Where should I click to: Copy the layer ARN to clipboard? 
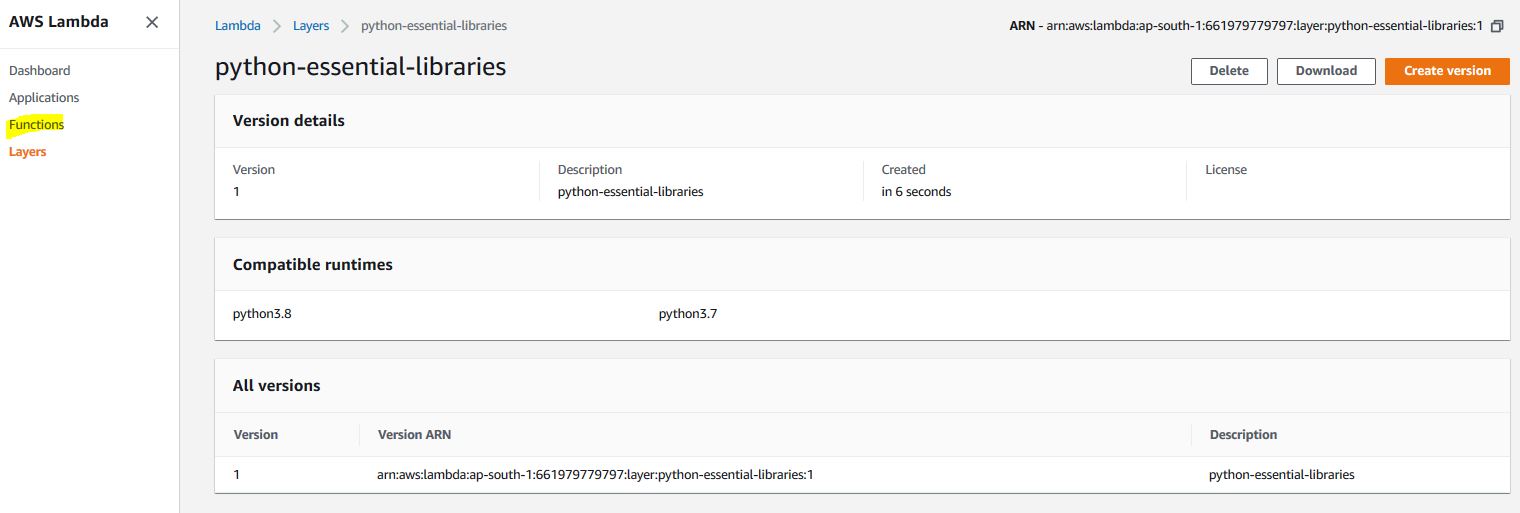point(1497,26)
